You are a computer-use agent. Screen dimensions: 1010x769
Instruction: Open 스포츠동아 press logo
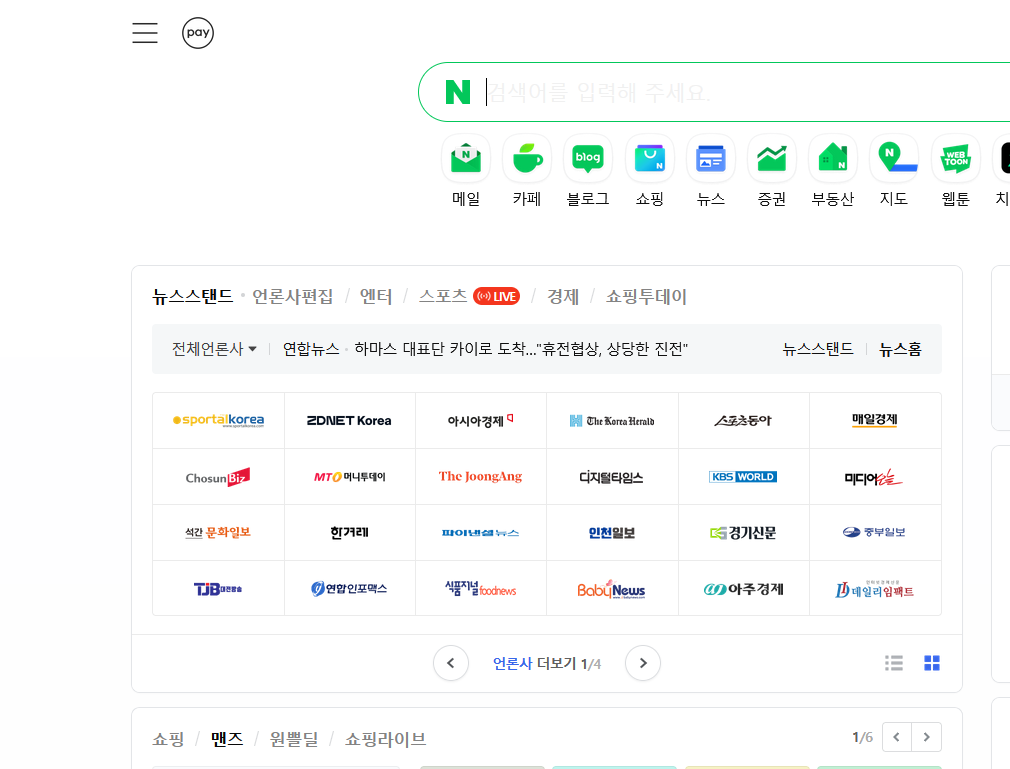tap(743, 421)
